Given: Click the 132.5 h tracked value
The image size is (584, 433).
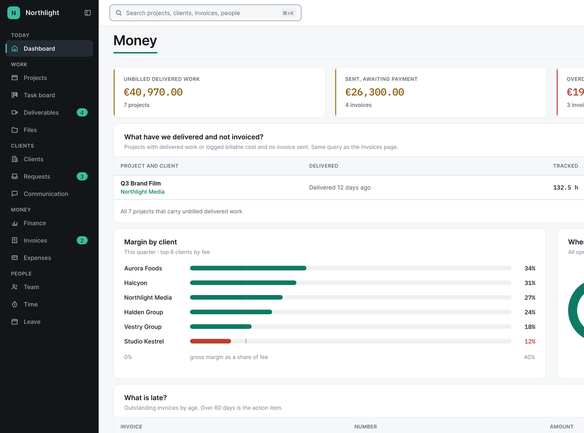Looking at the screenshot, I should 565,188.
